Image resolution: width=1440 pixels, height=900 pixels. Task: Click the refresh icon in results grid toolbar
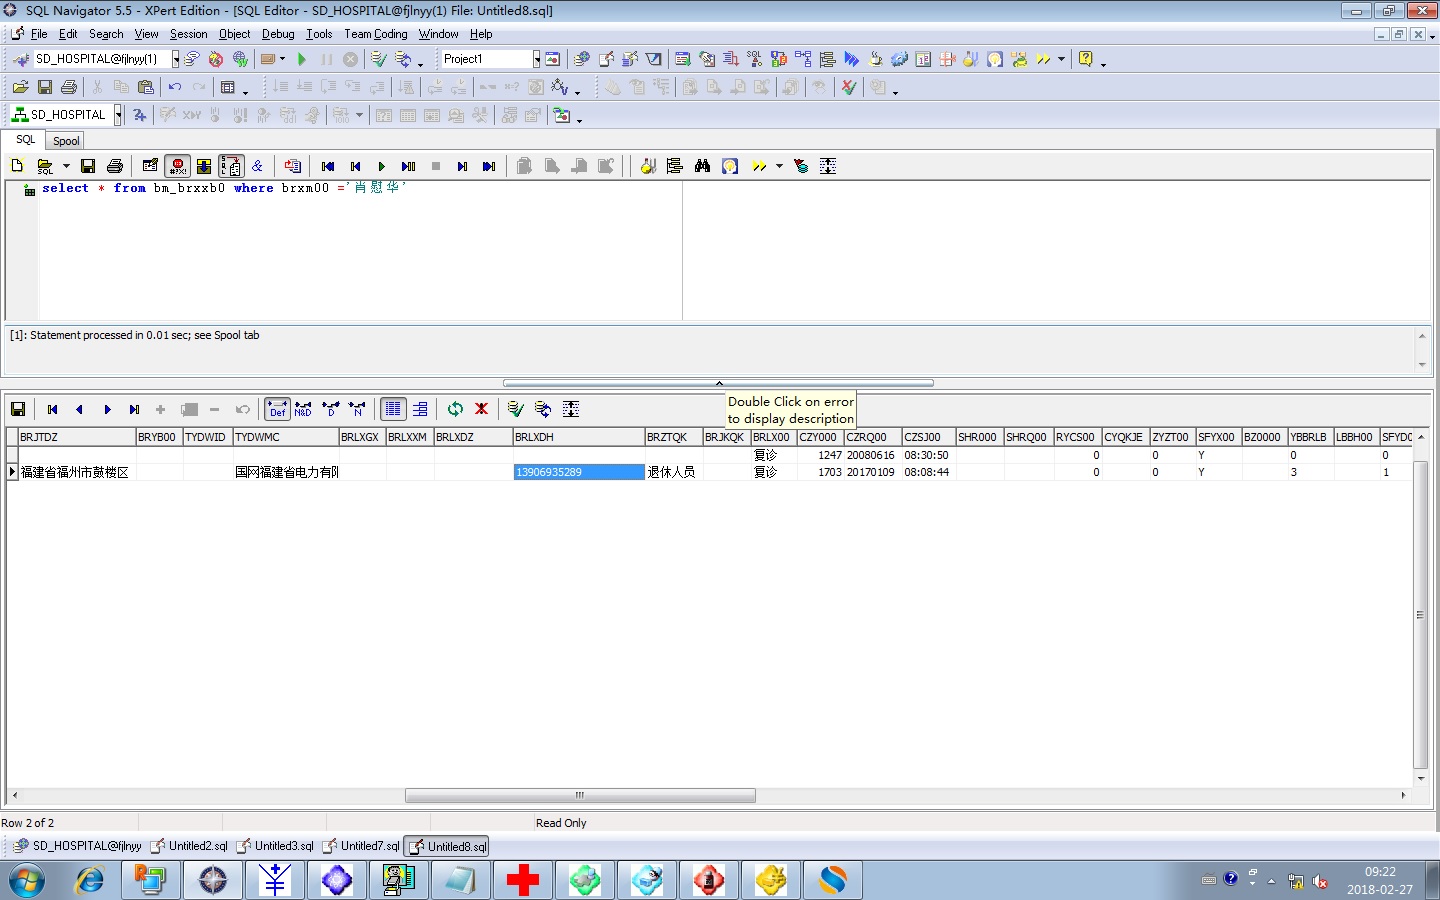pos(455,409)
